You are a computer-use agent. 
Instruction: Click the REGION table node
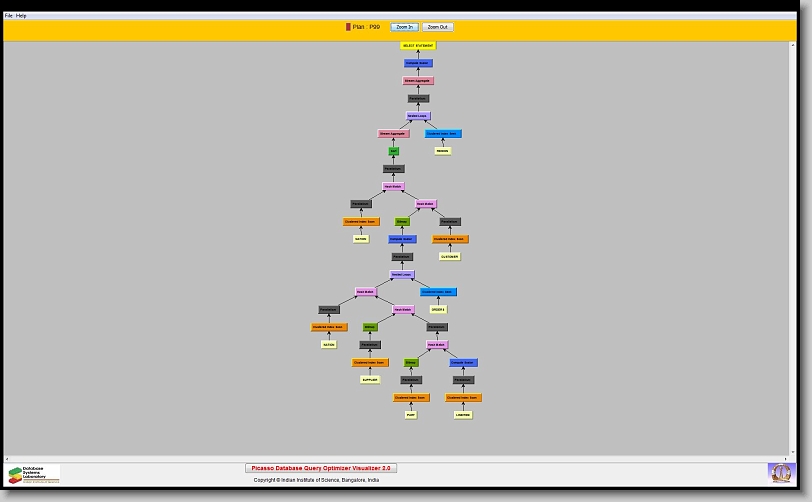click(x=443, y=151)
